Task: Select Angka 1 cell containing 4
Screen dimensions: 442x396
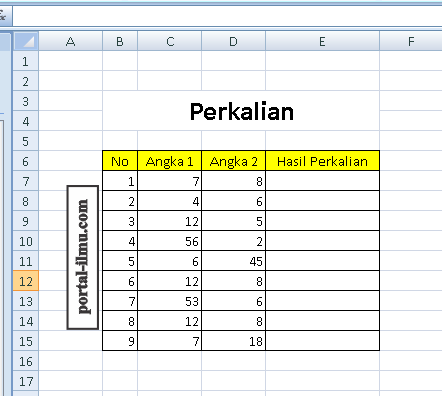Action: (x=170, y=201)
